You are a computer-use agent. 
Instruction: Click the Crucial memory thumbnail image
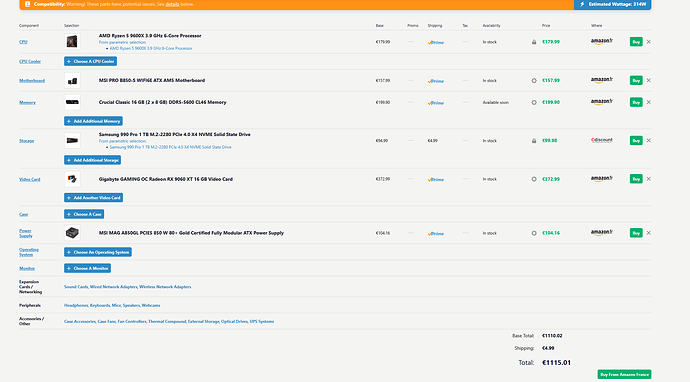[72, 102]
